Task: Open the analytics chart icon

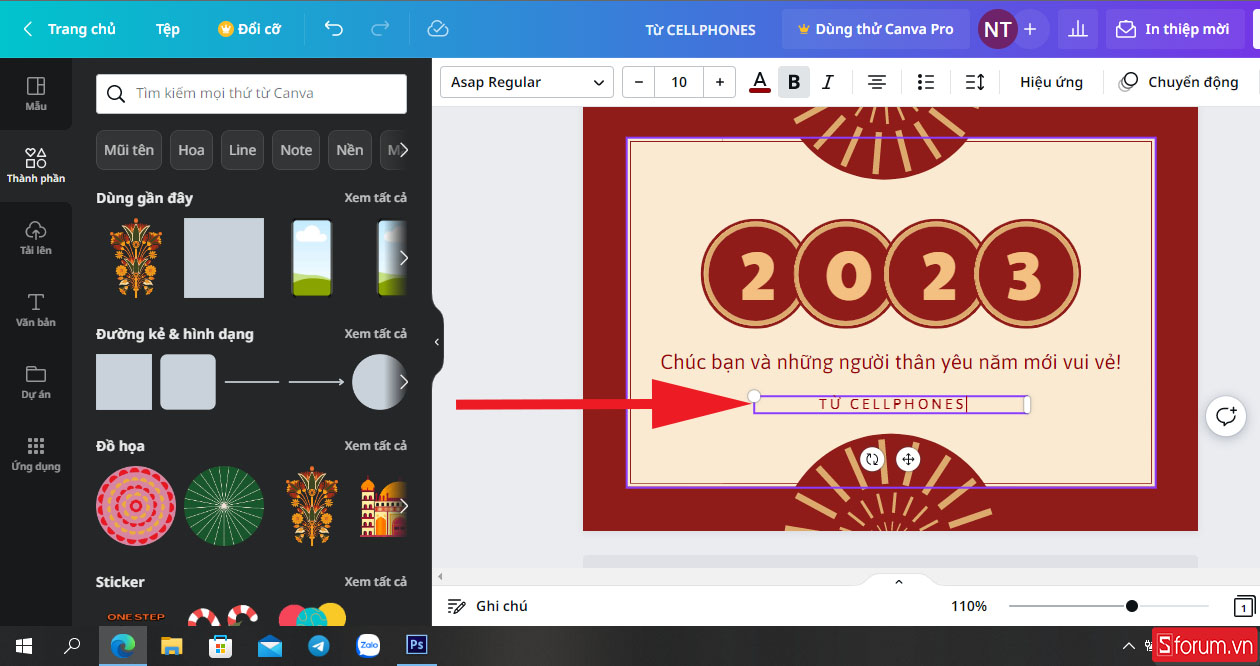Action: pos(1077,29)
